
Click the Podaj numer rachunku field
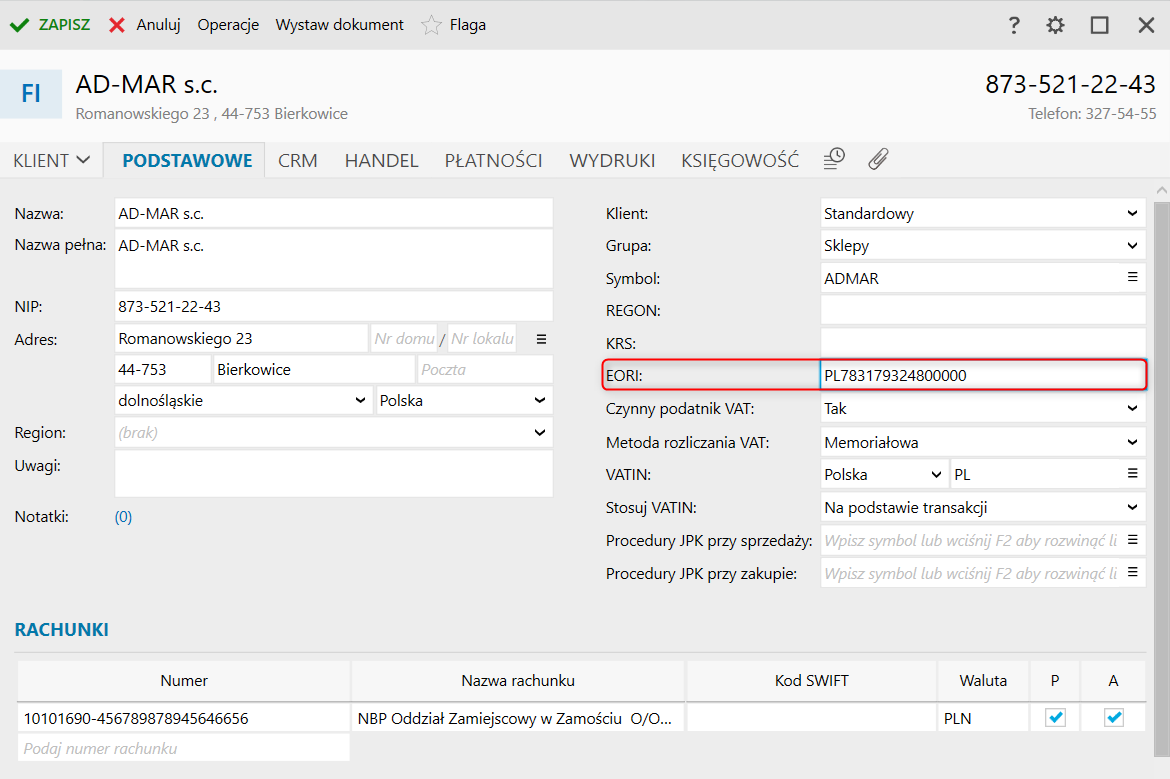pyautogui.click(x=184, y=748)
